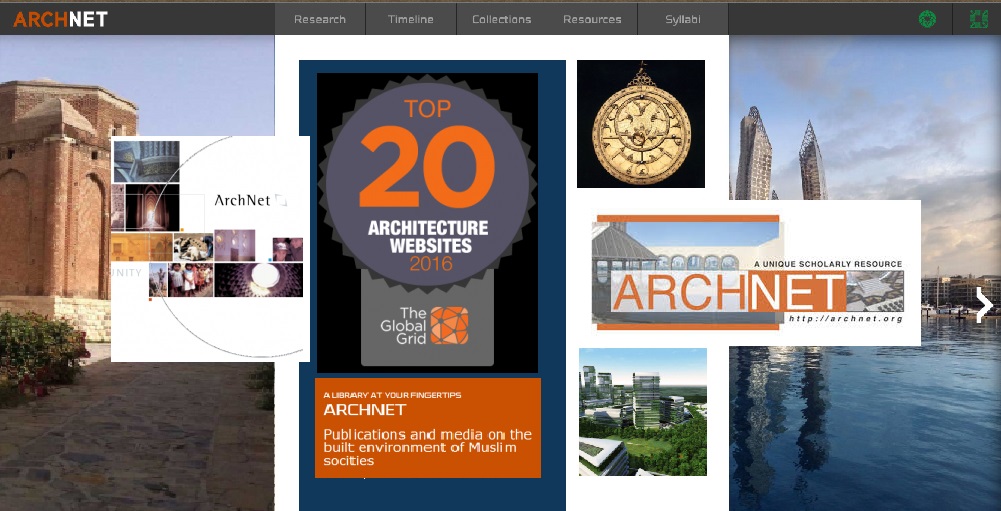
Task: Select the orange ARCHNET heading text
Action: (365, 409)
